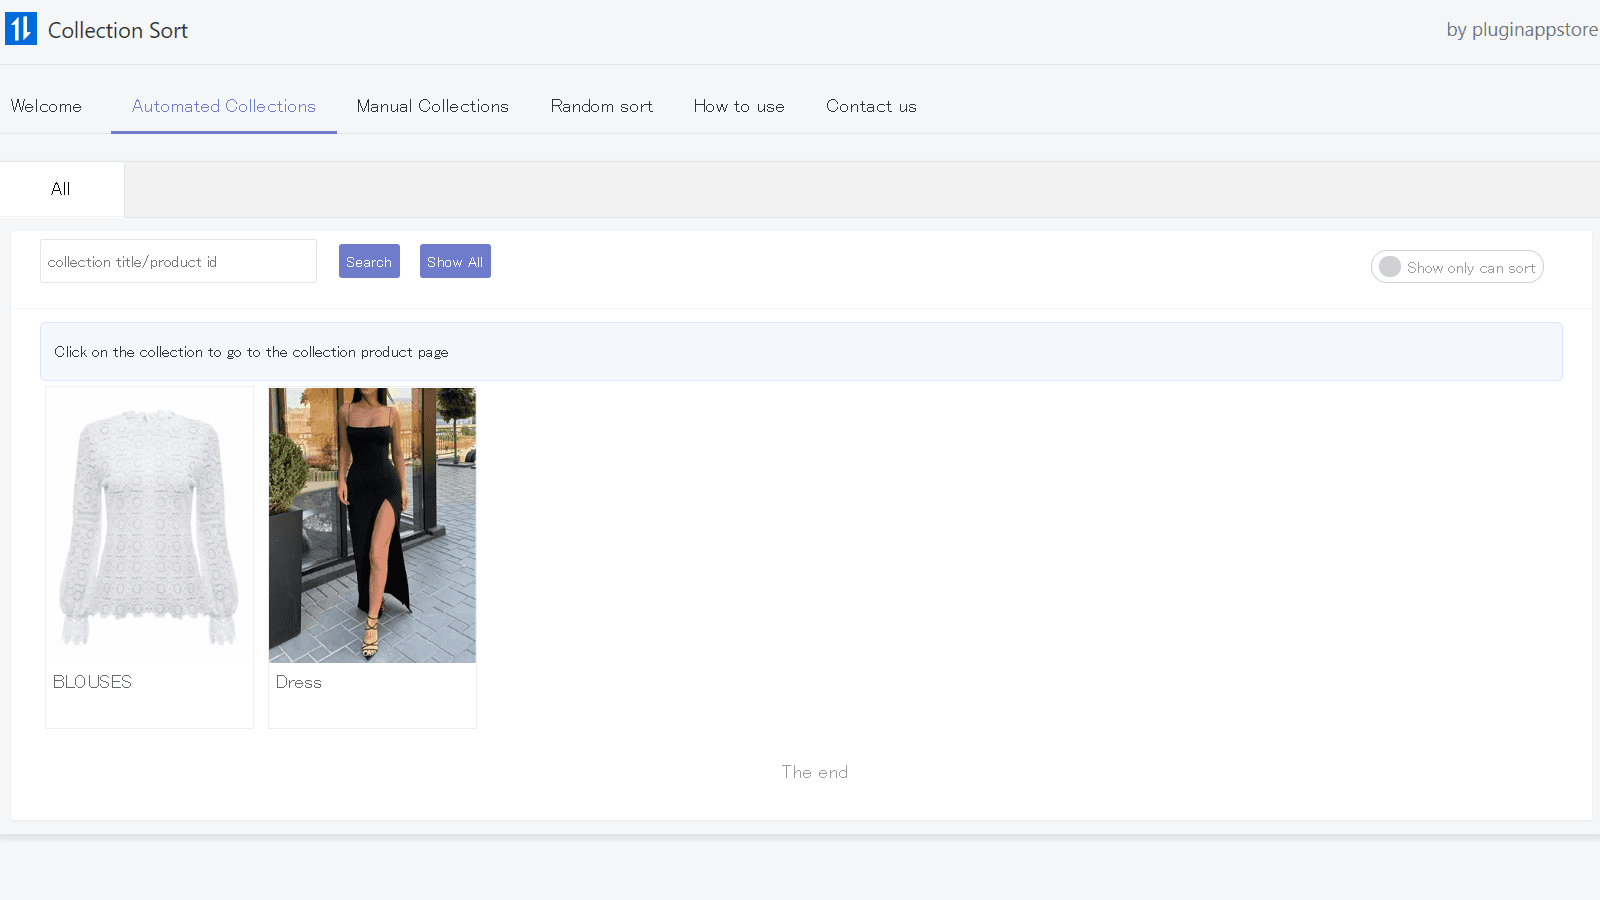Enable the Show only can sort toggle
The width and height of the screenshot is (1600, 900).
(1456, 267)
